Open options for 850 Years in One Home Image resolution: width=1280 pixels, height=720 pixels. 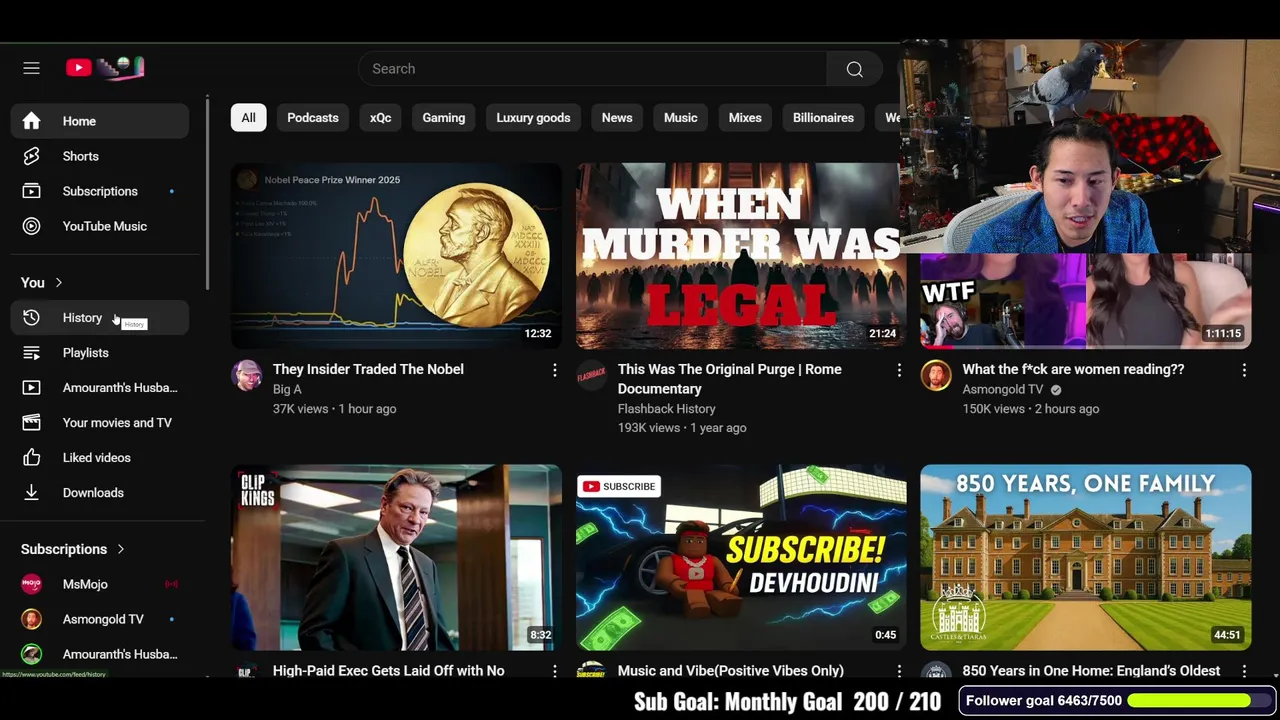pos(1244,671)
